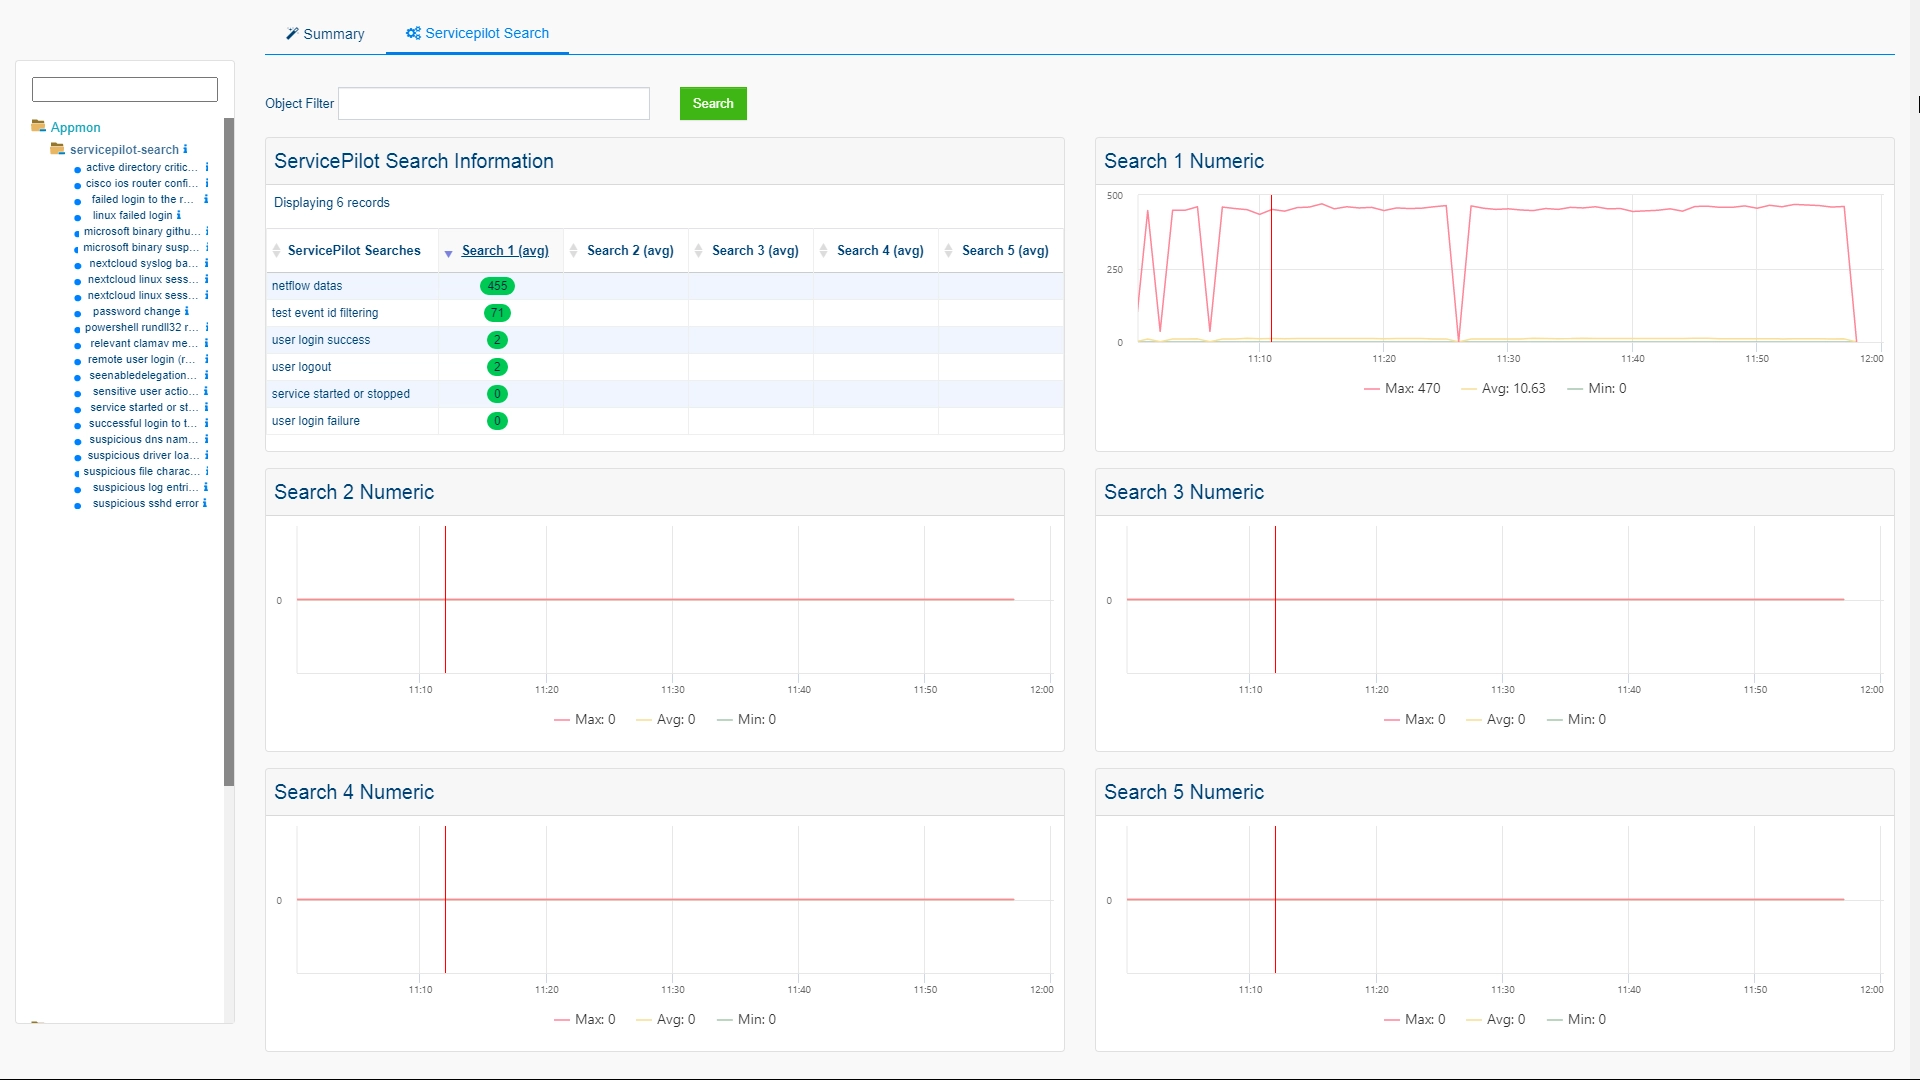Click info icon for suspicious driver load
This screenshot has width=1920, height=1080.
(x=207, y=456)
